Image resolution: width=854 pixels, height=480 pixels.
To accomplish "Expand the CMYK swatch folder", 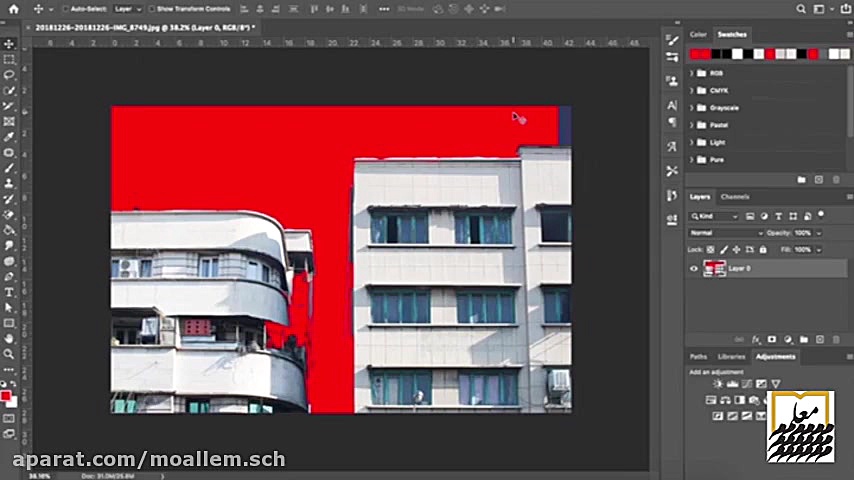I will click(x=692, y=90).
